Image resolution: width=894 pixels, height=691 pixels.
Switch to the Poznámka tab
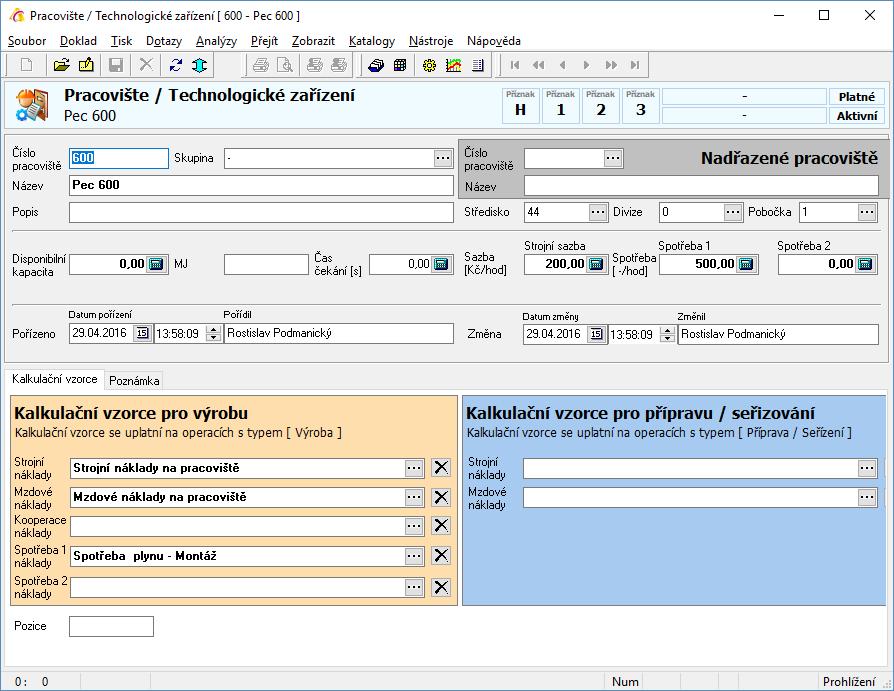pyautogui.click(x=134, y=380)
